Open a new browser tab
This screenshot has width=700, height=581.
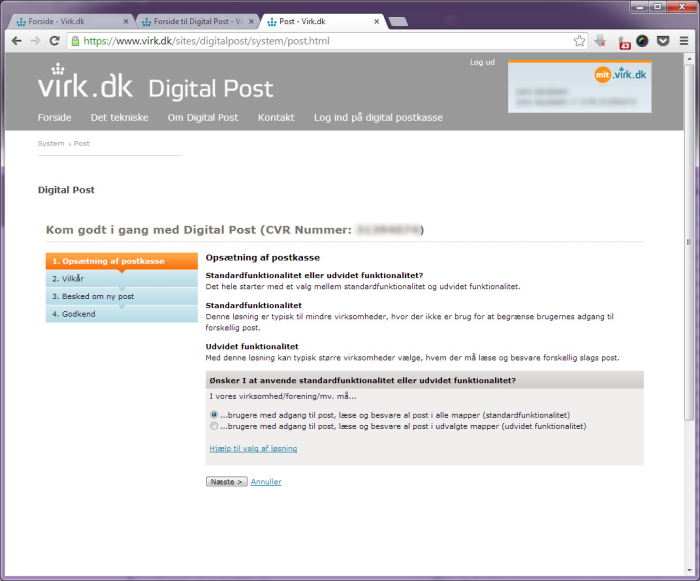pyautogui.click(x=398, y=21)
